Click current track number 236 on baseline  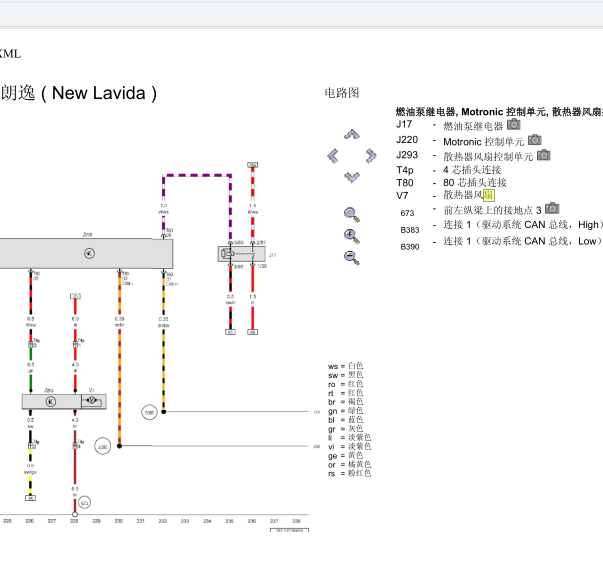coord(252,521)
